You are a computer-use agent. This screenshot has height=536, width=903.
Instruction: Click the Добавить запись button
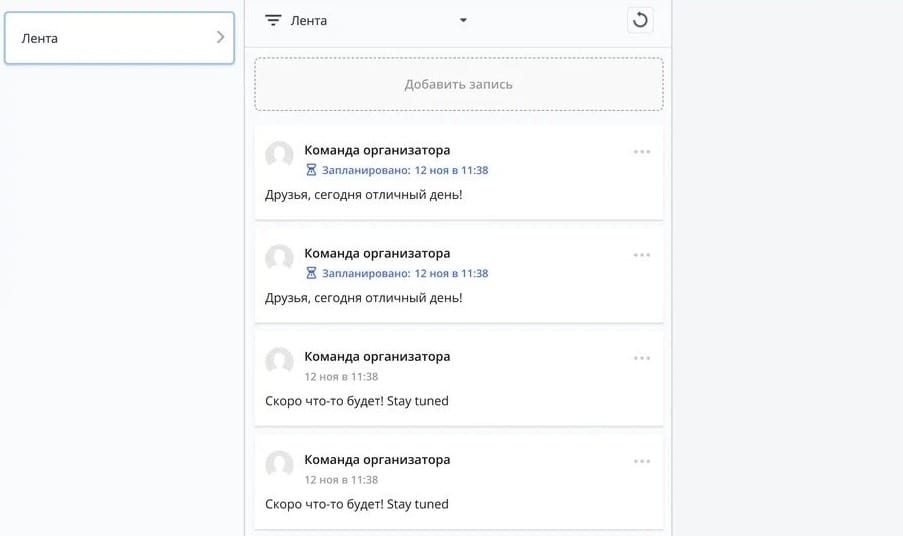click(x=458, y=84)
